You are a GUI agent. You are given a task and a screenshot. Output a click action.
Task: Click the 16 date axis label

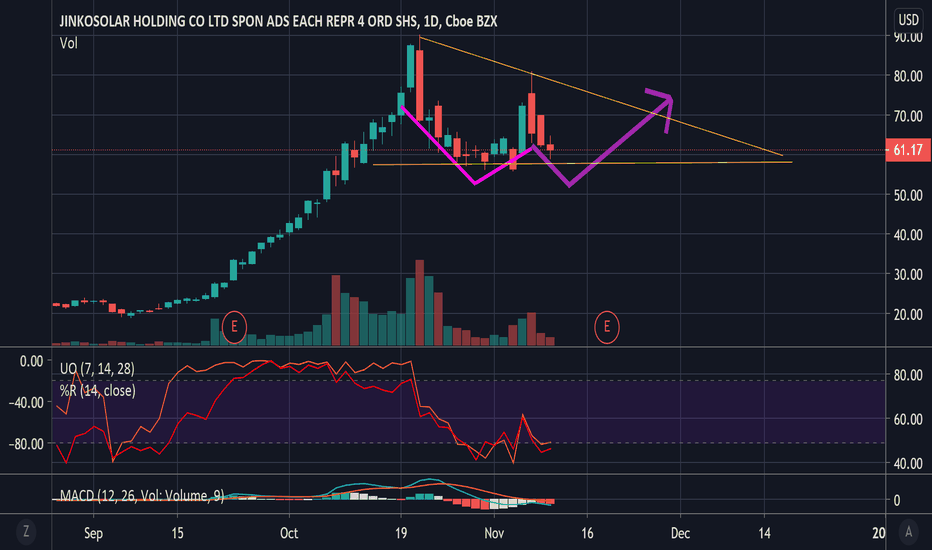pyautogui.click(x=587, y=533)
